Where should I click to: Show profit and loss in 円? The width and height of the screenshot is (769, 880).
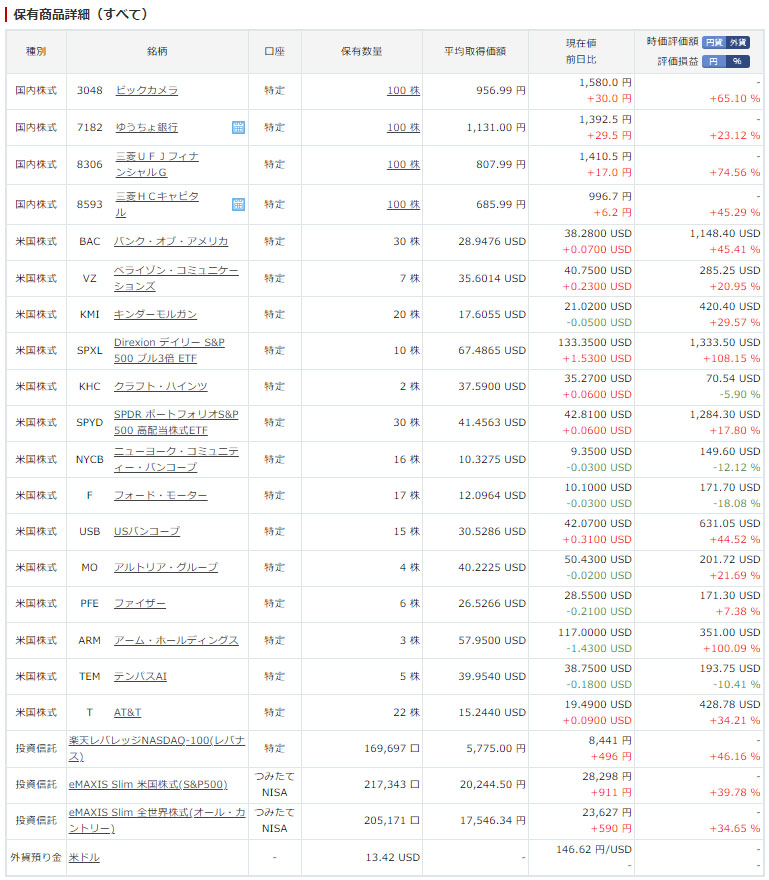(713, 61)
